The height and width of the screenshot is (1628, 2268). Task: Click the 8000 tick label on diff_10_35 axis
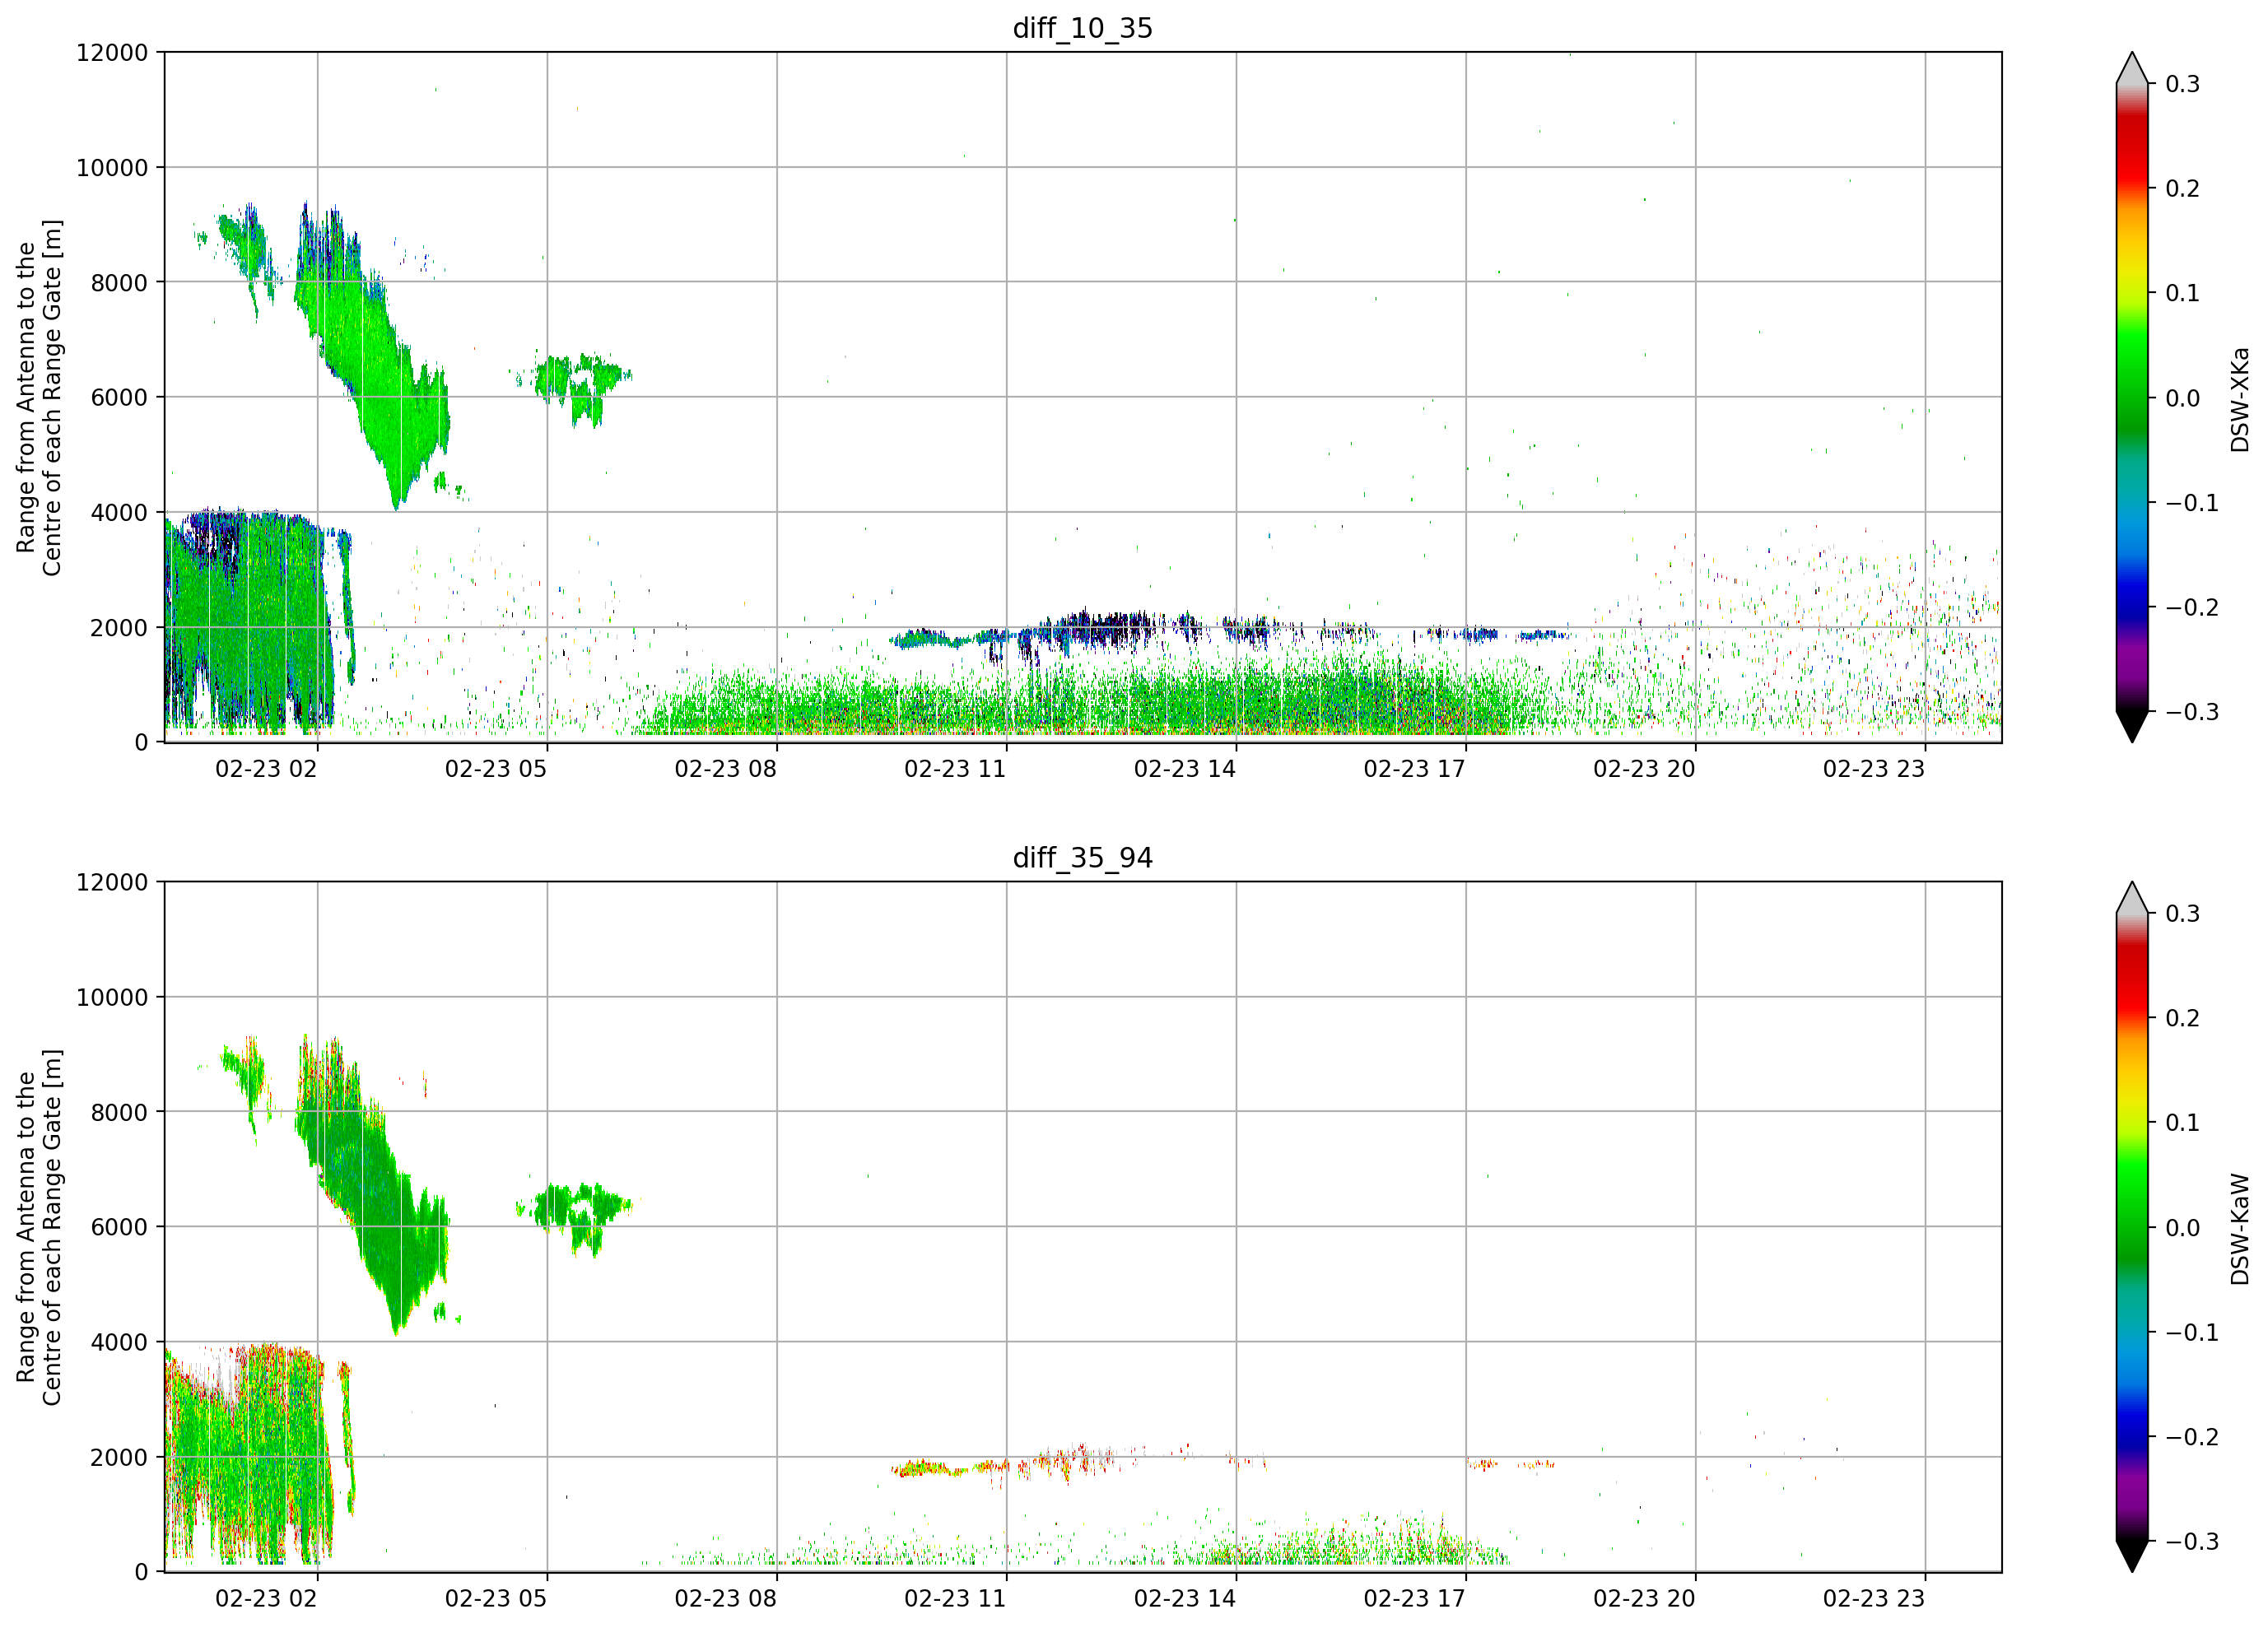[x=119, y=283]
